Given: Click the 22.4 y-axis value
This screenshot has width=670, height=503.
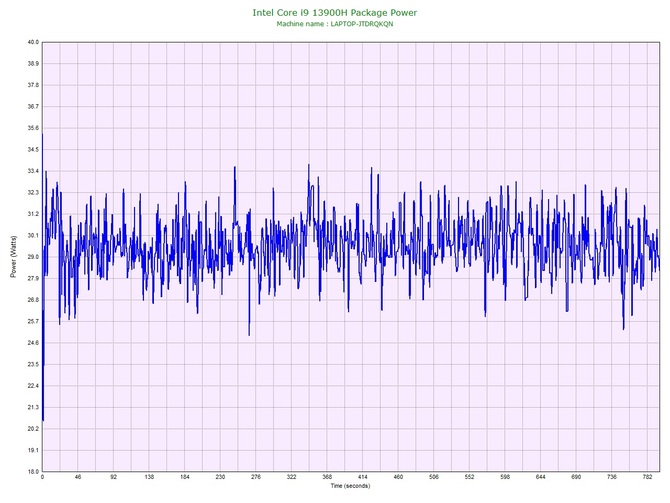Looking at the screenshot, I should [33, 386].
